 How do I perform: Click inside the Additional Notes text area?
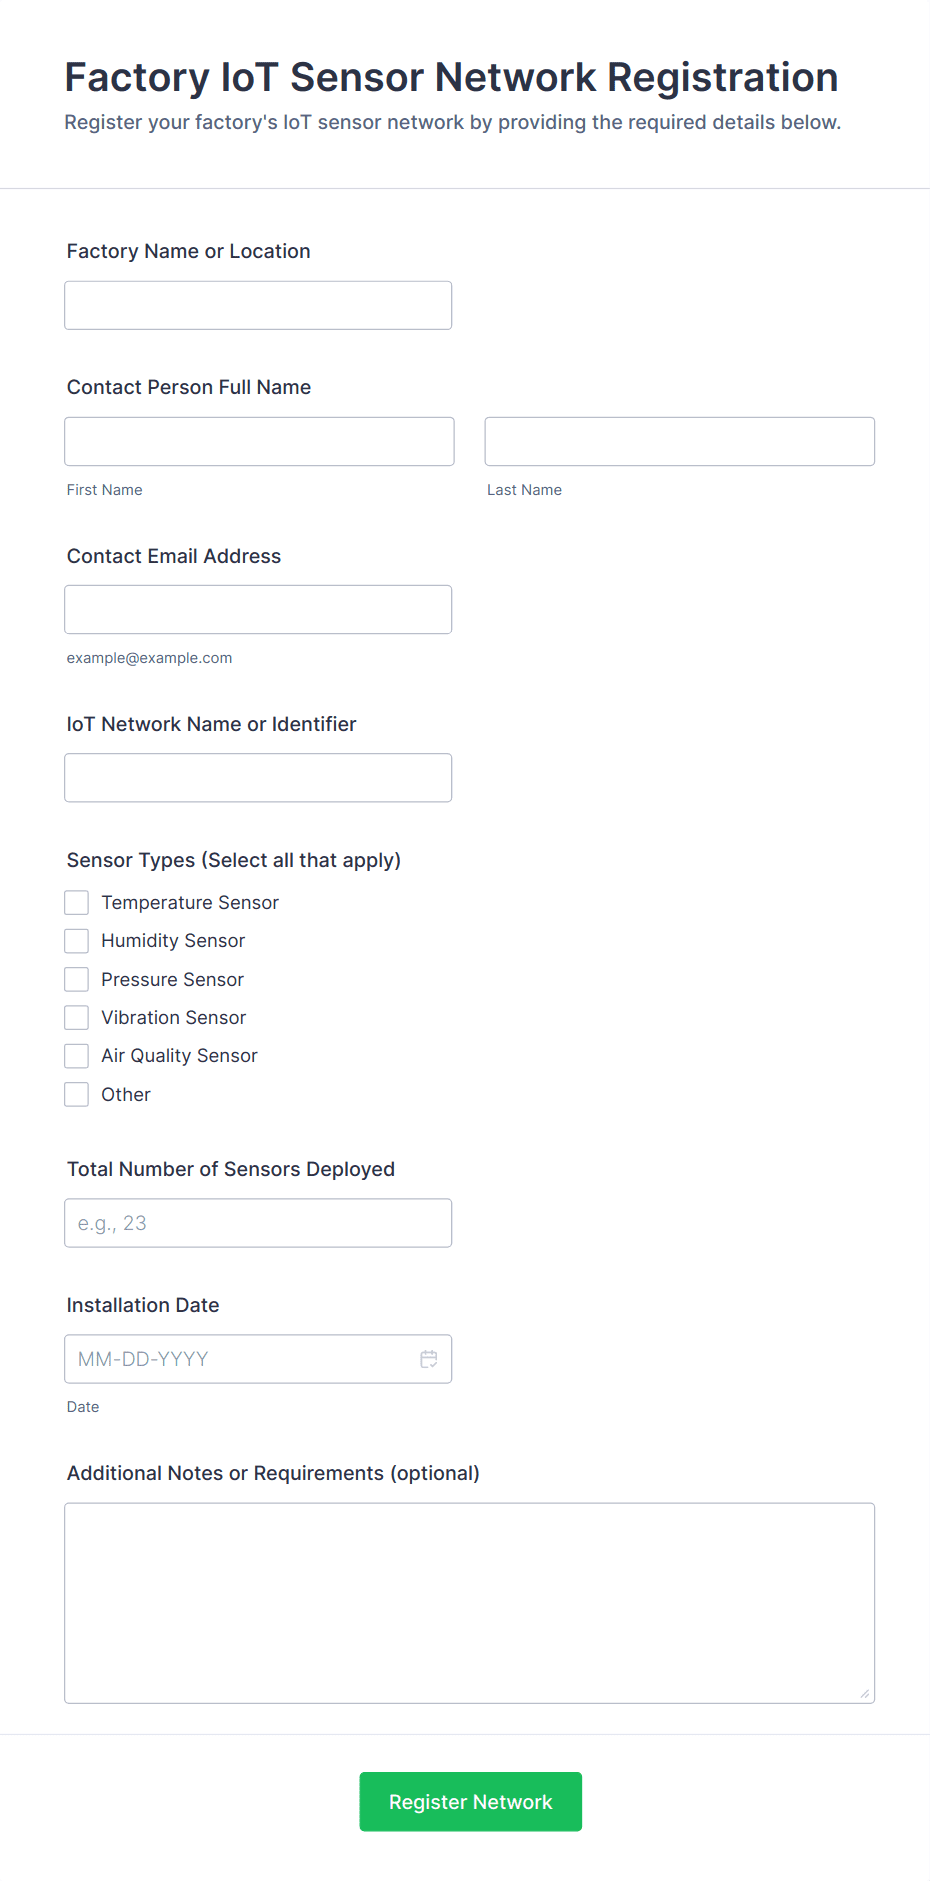coord(469,1602)
